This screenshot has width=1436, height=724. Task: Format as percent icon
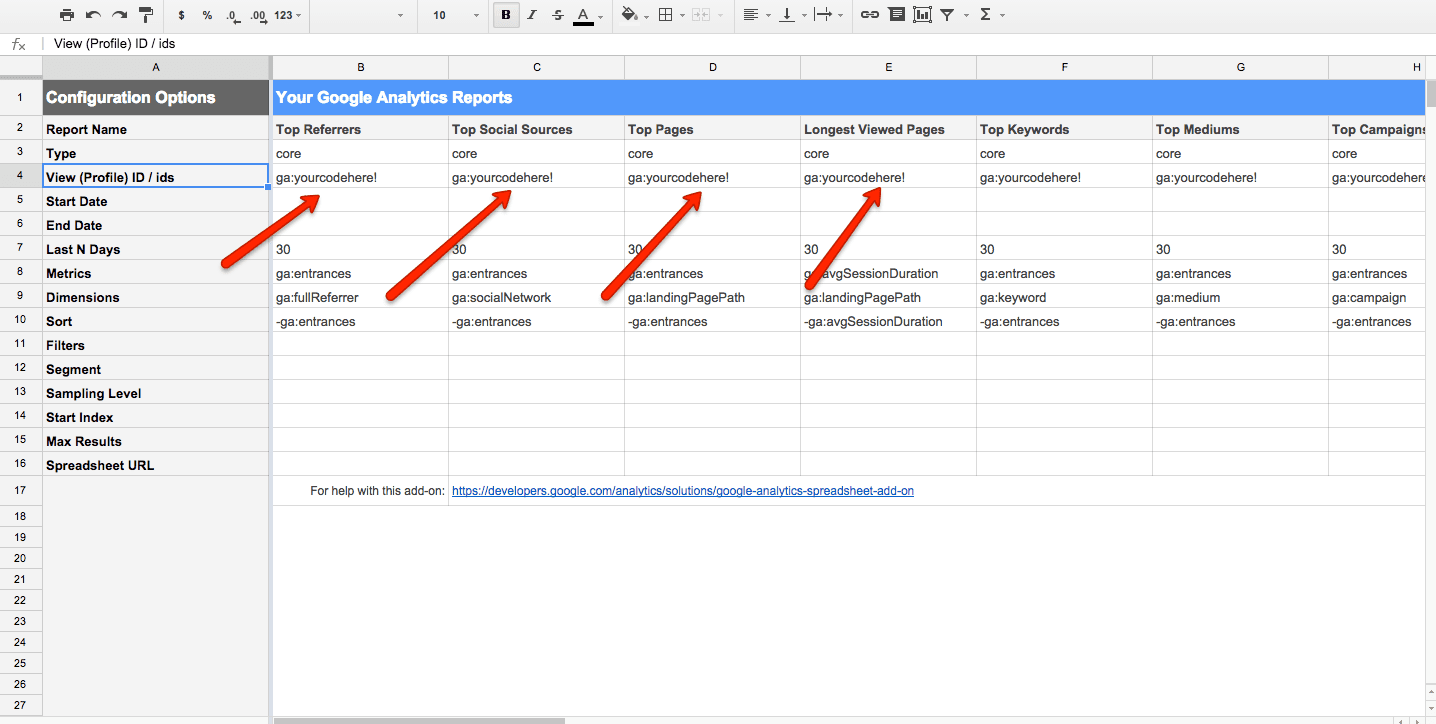tap(207, 16)
